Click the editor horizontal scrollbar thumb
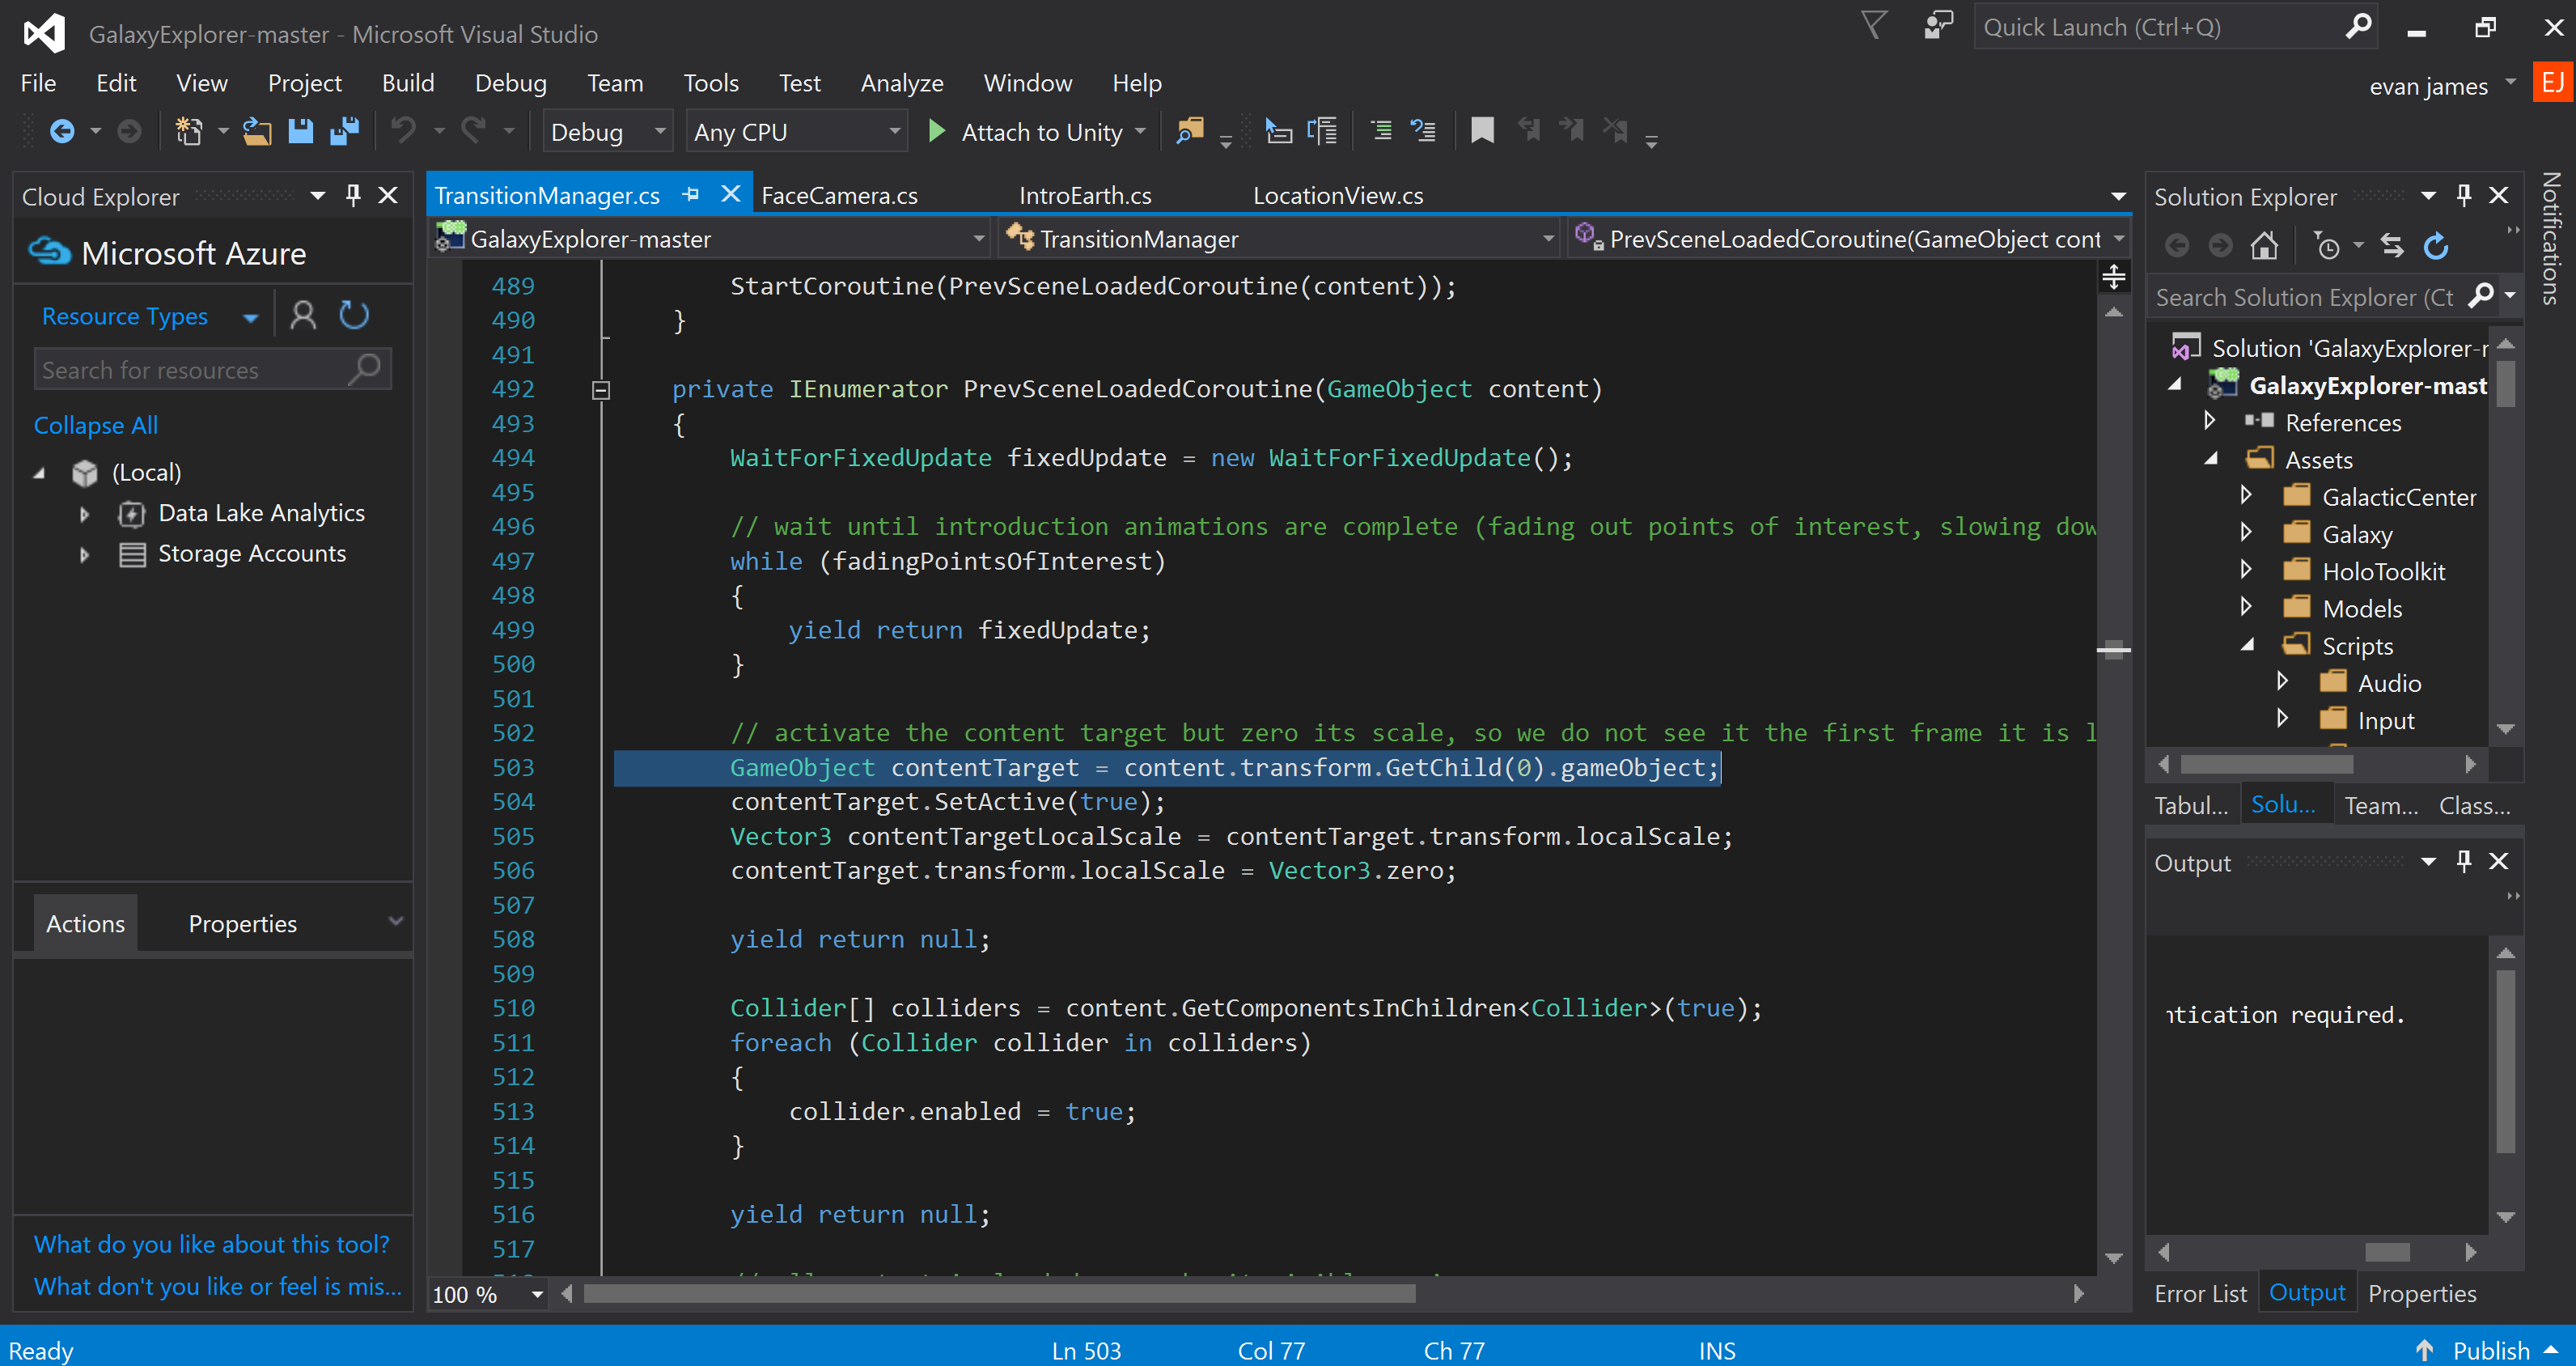This screenshot has width=2576, height=1366. pos(998,1294)
